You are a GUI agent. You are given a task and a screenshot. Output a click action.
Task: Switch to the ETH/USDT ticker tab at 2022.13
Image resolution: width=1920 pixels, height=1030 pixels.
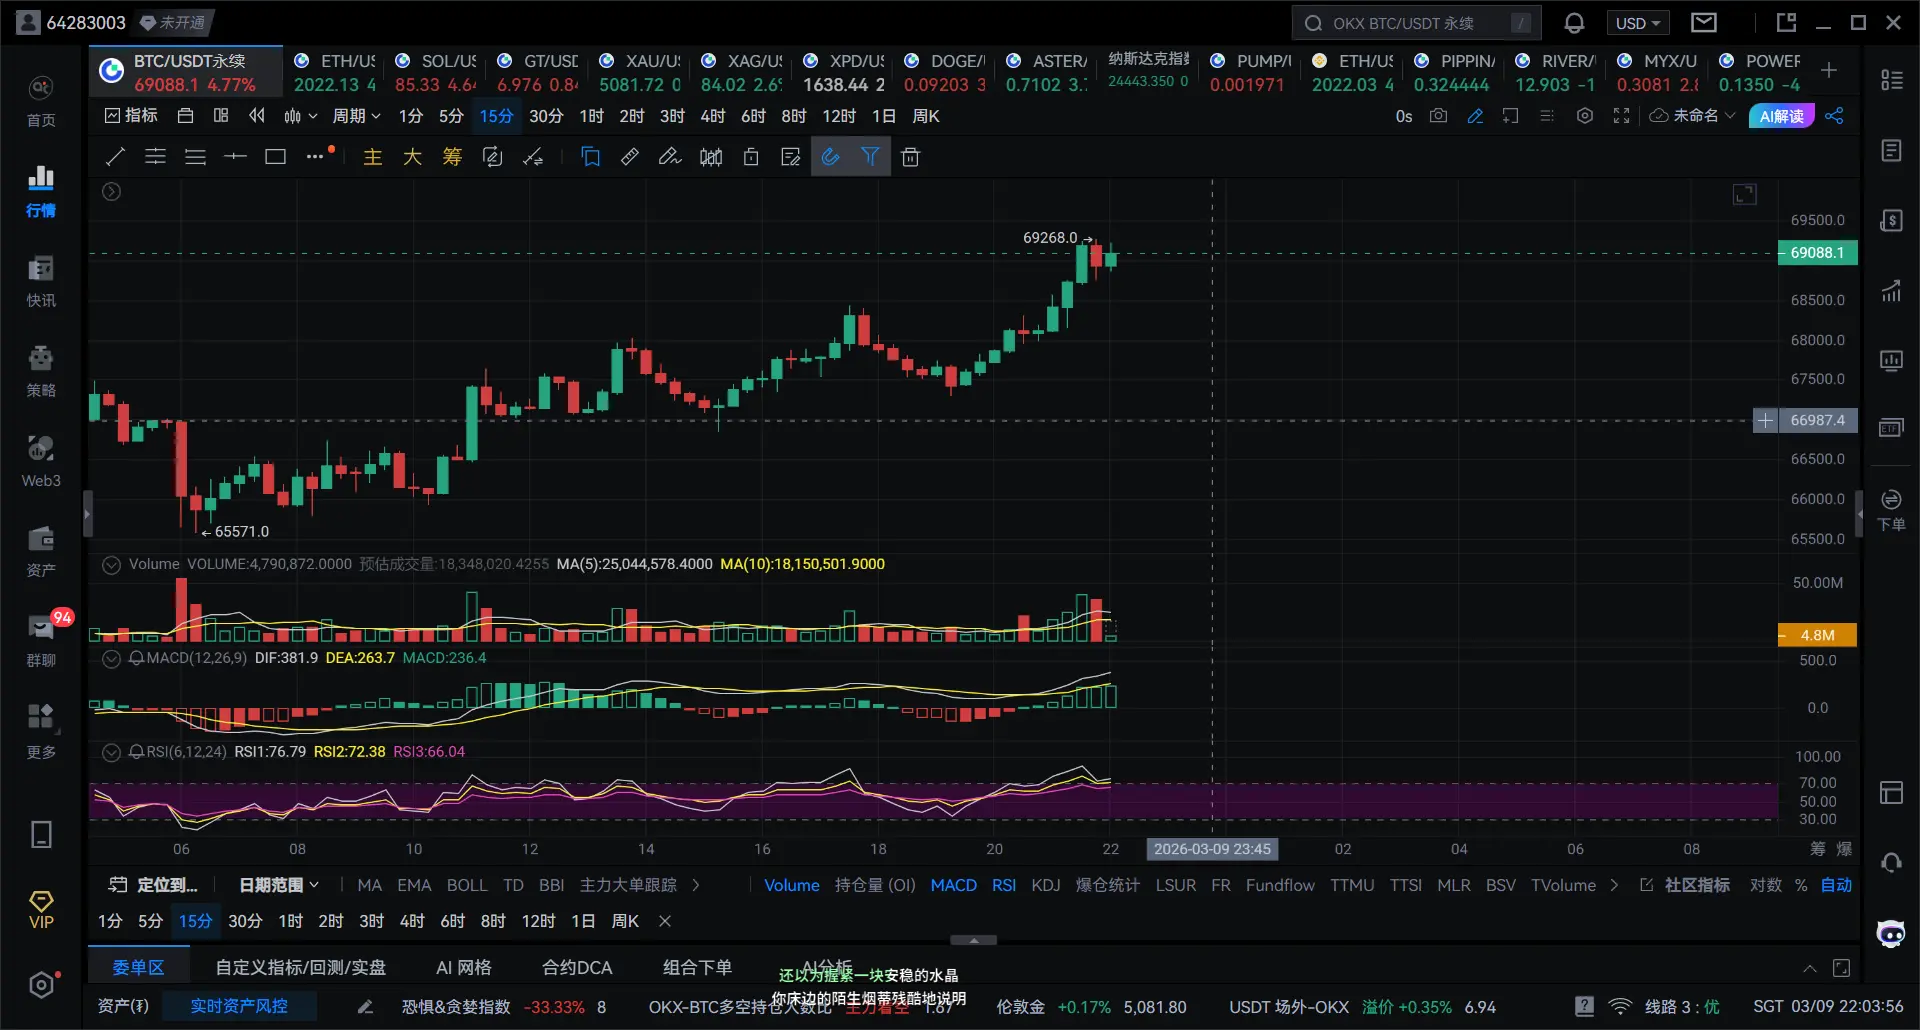(335, 73)
